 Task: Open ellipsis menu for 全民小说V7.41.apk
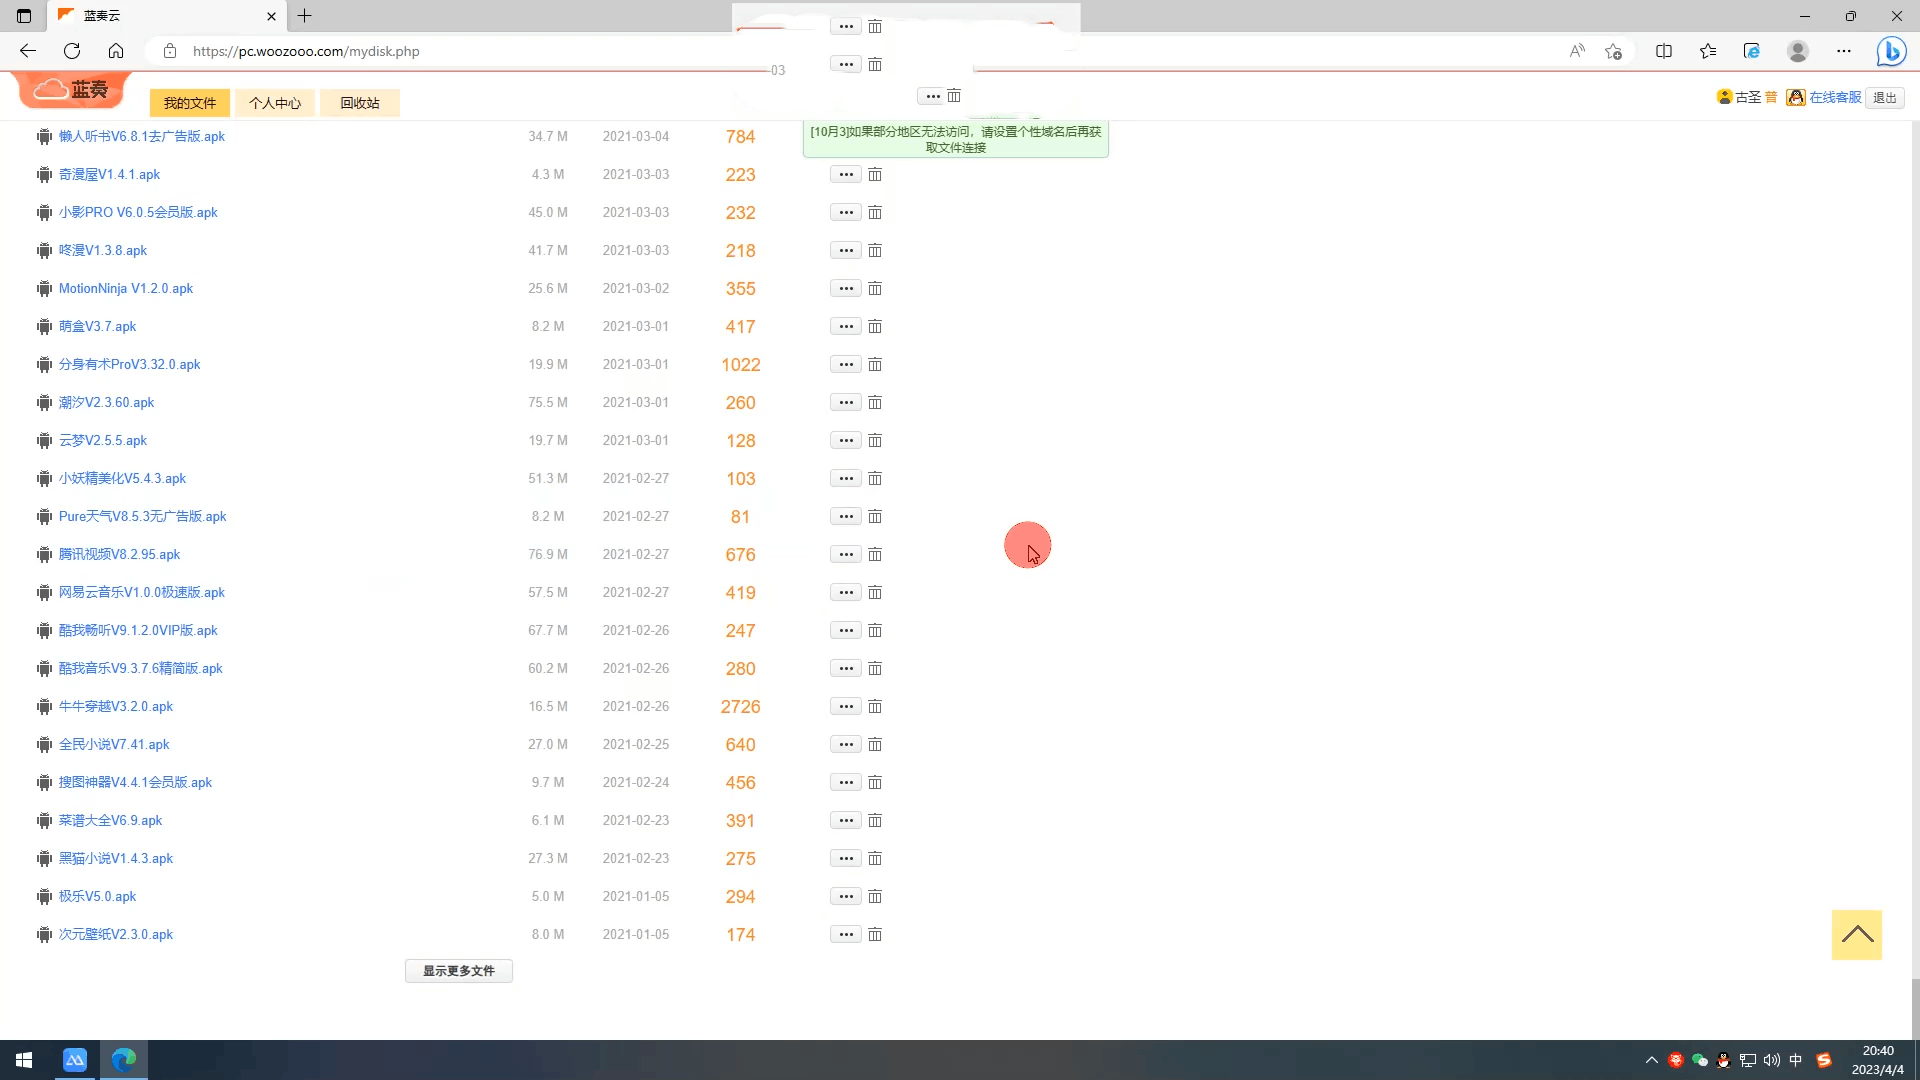pos(846,744)
